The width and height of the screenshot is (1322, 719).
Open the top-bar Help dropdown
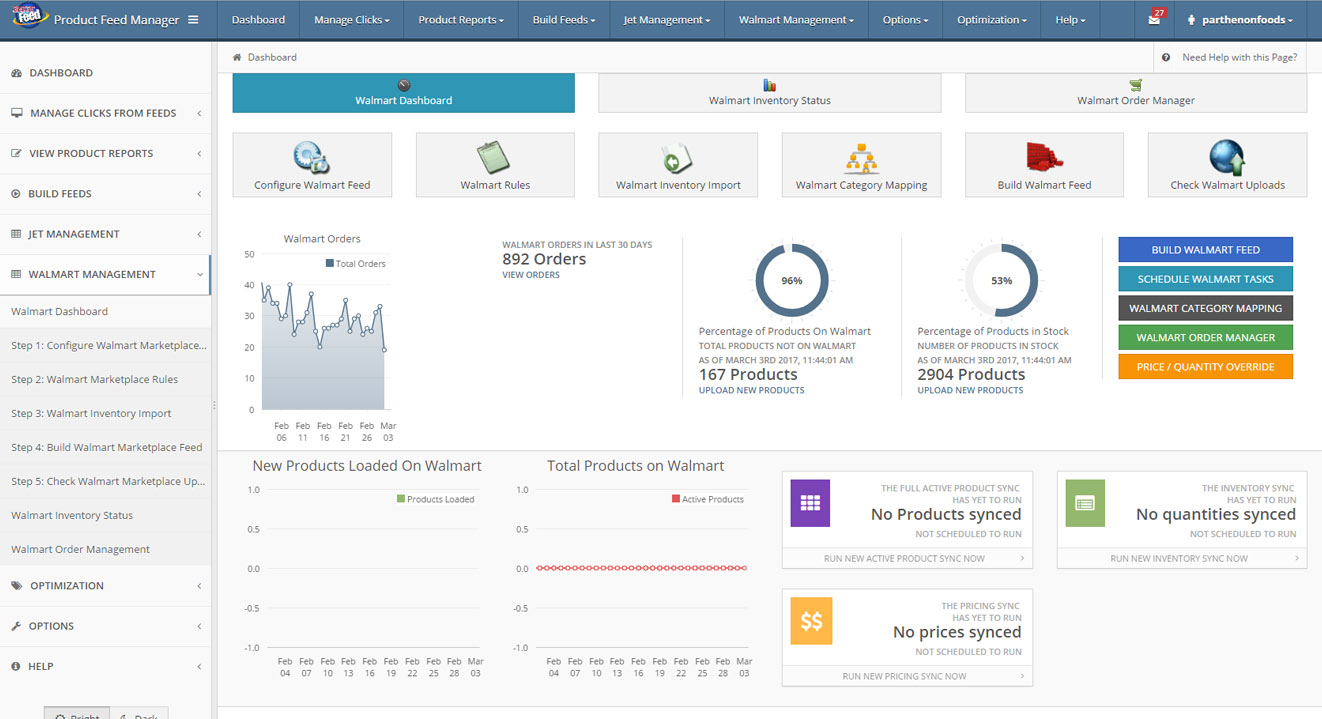pyautogui.click(x=1070, y=20)
